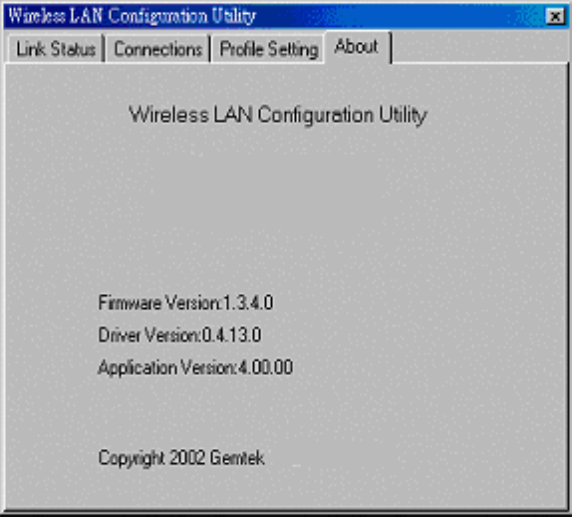Close the Wireless LAN Configuration Utility window

(x=555, y=16)
